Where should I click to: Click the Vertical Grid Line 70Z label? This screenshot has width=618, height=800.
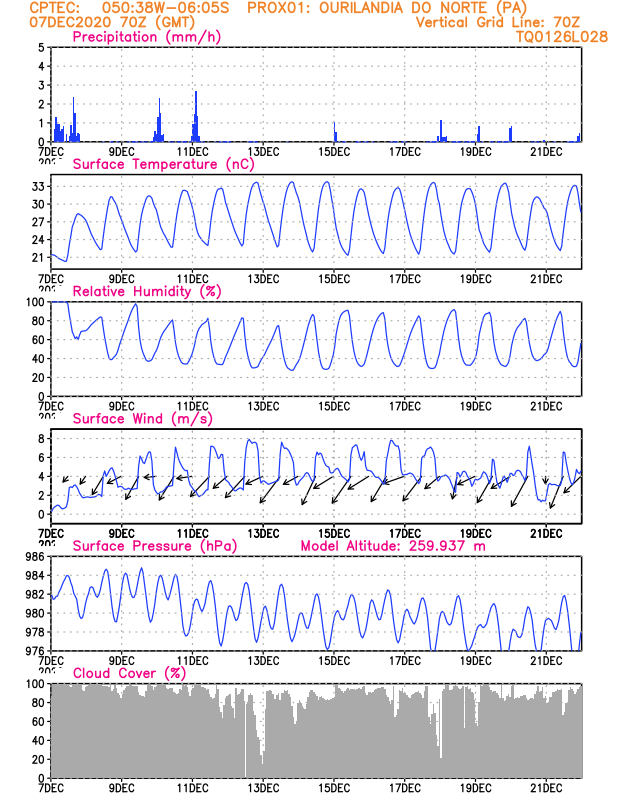pyautogui.click(x=498, y=22)
